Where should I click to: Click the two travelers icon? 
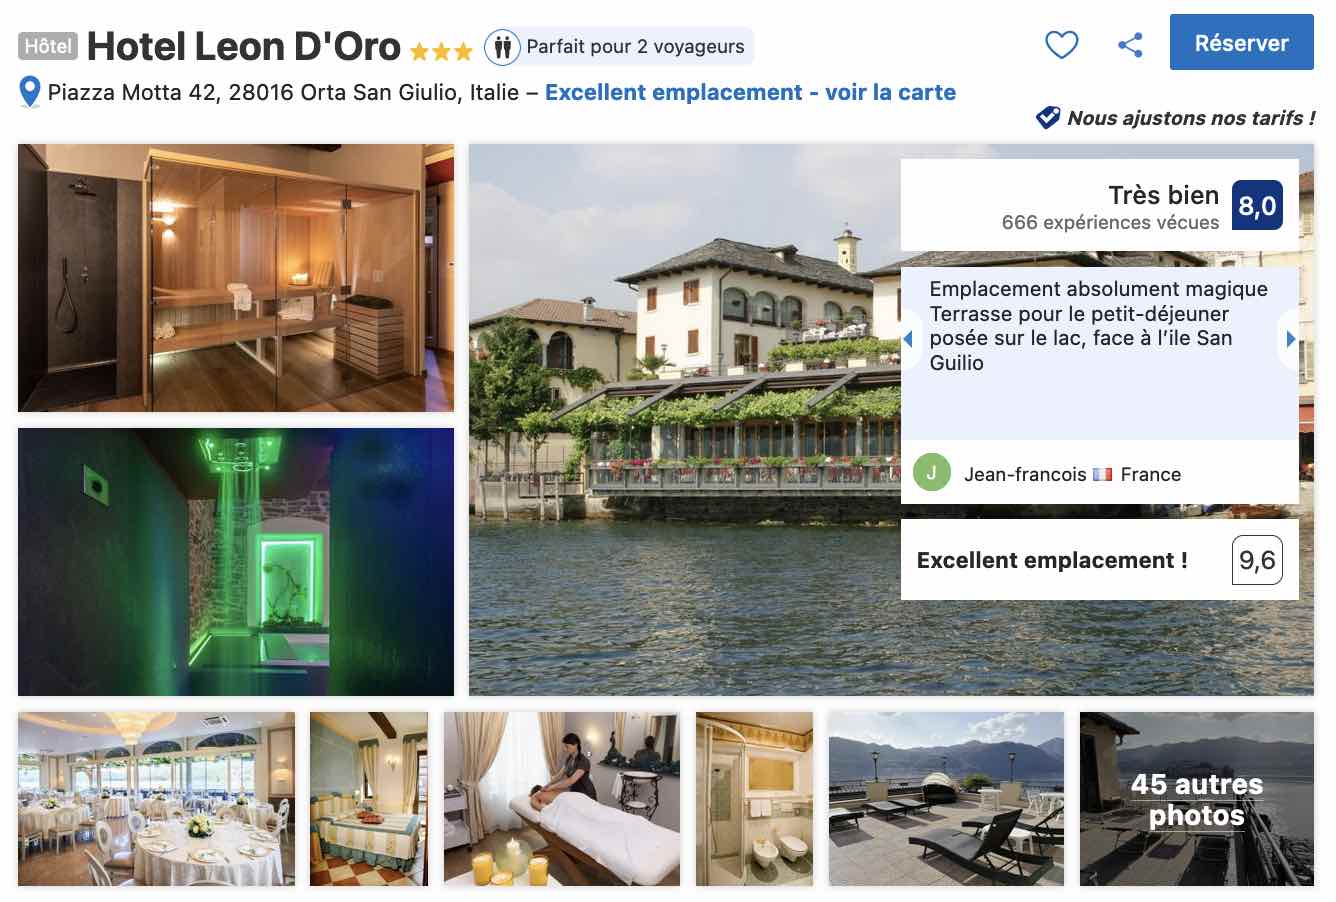(502, 46)
